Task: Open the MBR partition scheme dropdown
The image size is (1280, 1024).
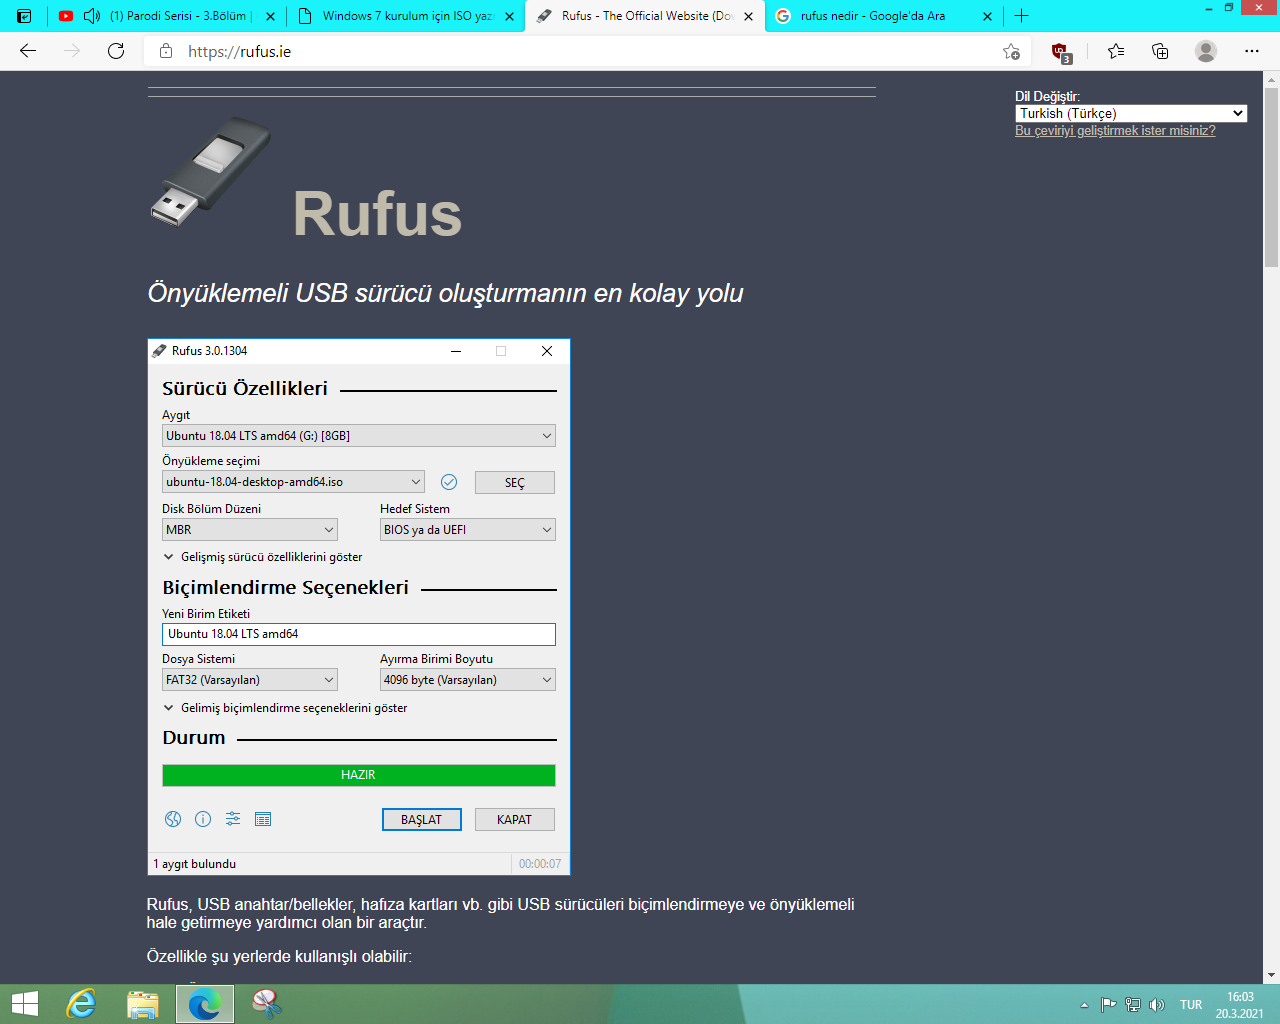Action: [x=250, y=530]
